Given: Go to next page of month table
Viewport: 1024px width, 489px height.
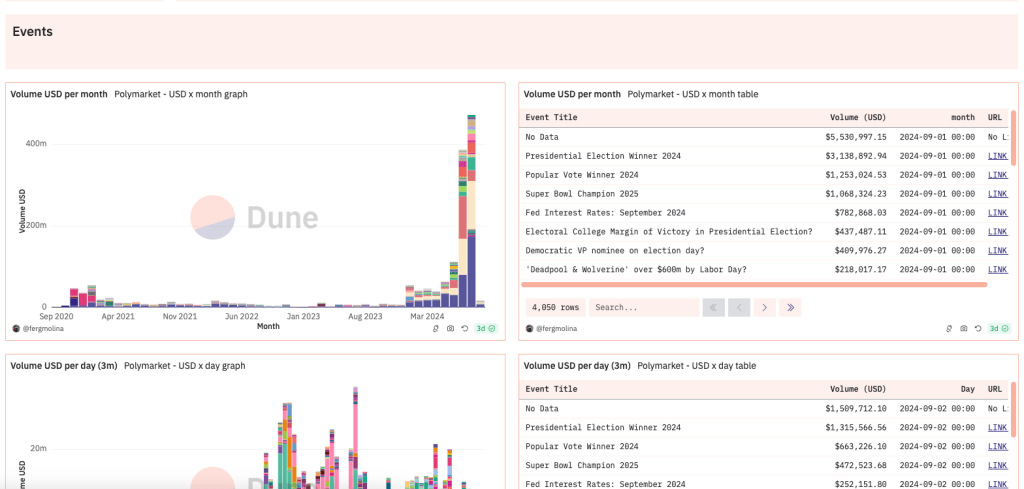Looking at the screenshot, I should 764,308.
